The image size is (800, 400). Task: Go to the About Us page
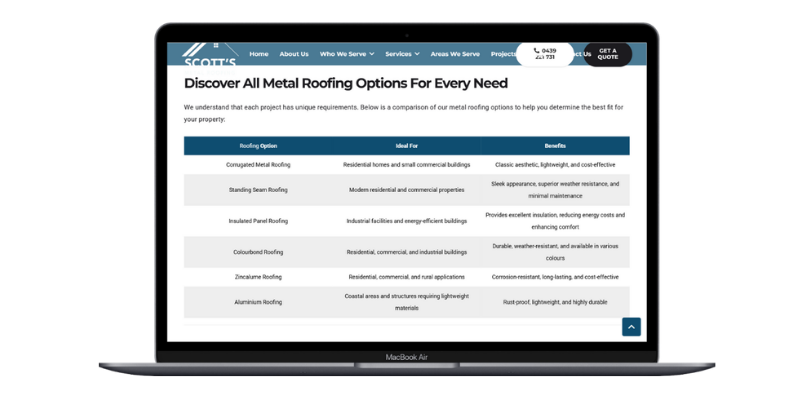294,54
